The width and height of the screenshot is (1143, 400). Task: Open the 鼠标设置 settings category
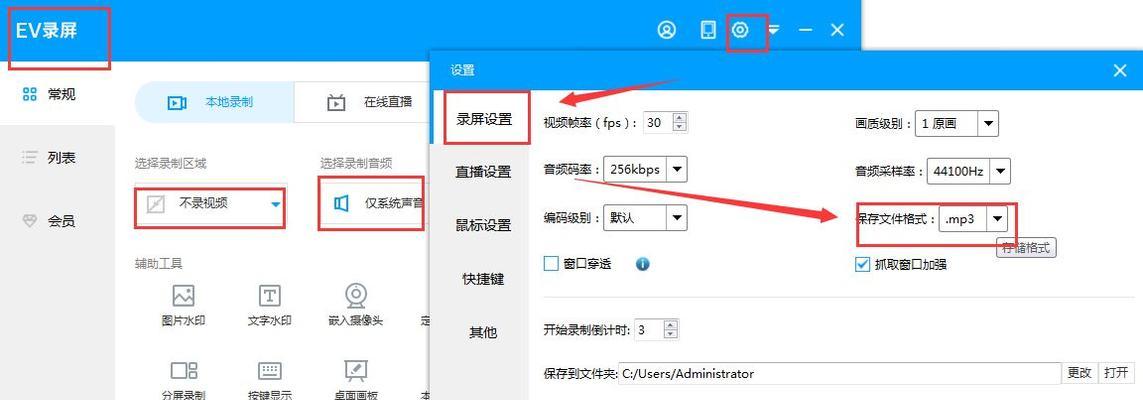pos(484,225)
